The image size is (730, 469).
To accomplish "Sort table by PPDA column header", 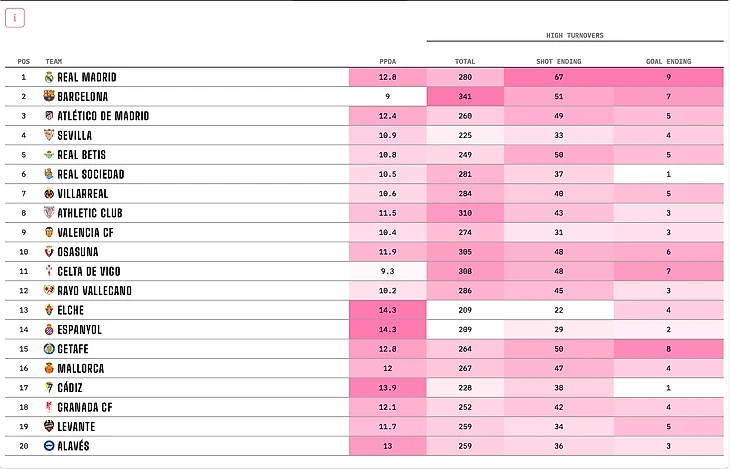I will click(388, 61).
